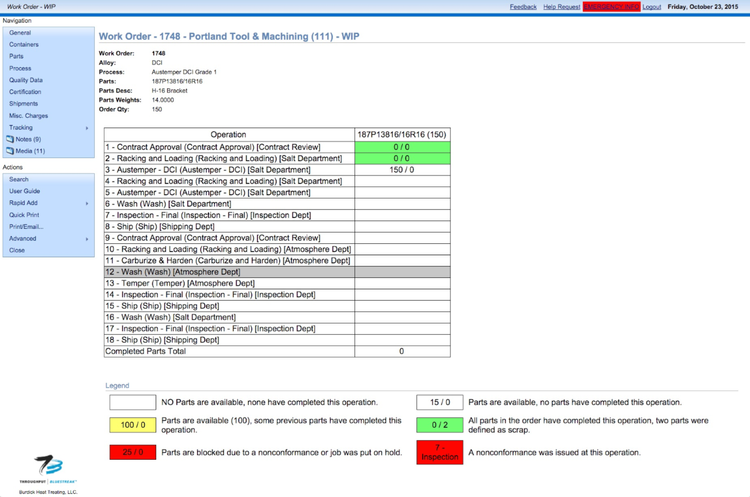Select row 4 - Racking and Loading
The width and height of the screenshot is (750, 497).
229,181
